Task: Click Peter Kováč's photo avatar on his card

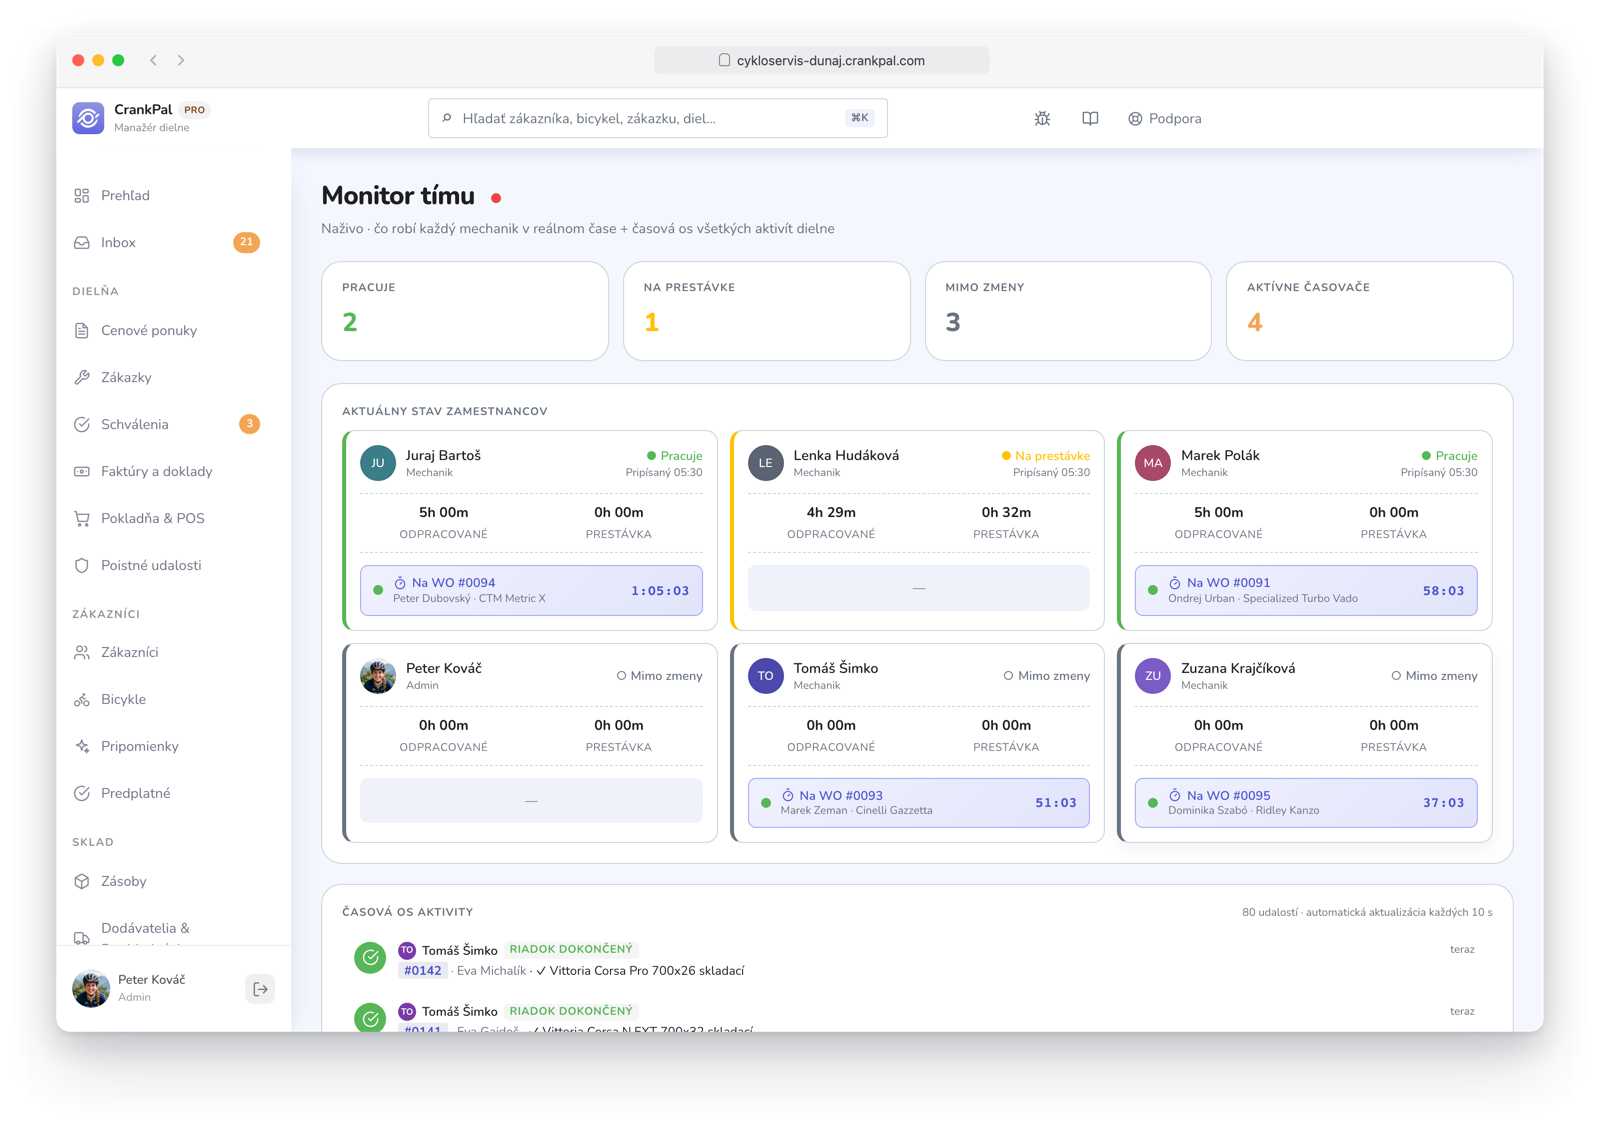Action: pos(378,676)
